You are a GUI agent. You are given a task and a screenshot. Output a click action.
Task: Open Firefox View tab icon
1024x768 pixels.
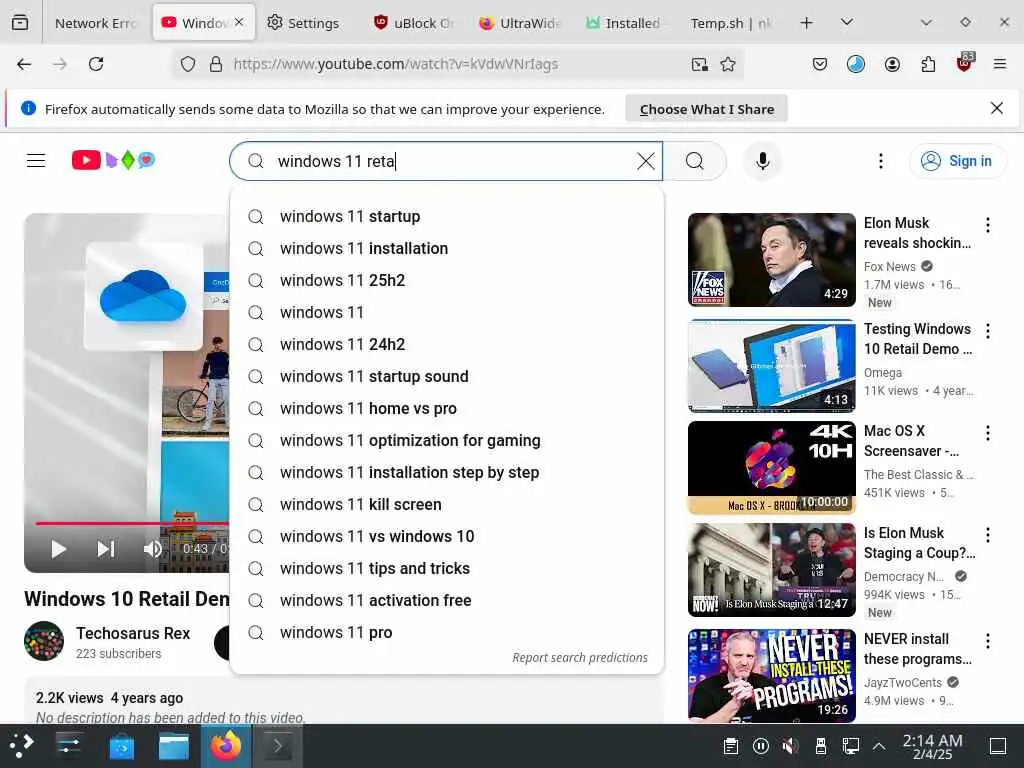tap(20, 23)
